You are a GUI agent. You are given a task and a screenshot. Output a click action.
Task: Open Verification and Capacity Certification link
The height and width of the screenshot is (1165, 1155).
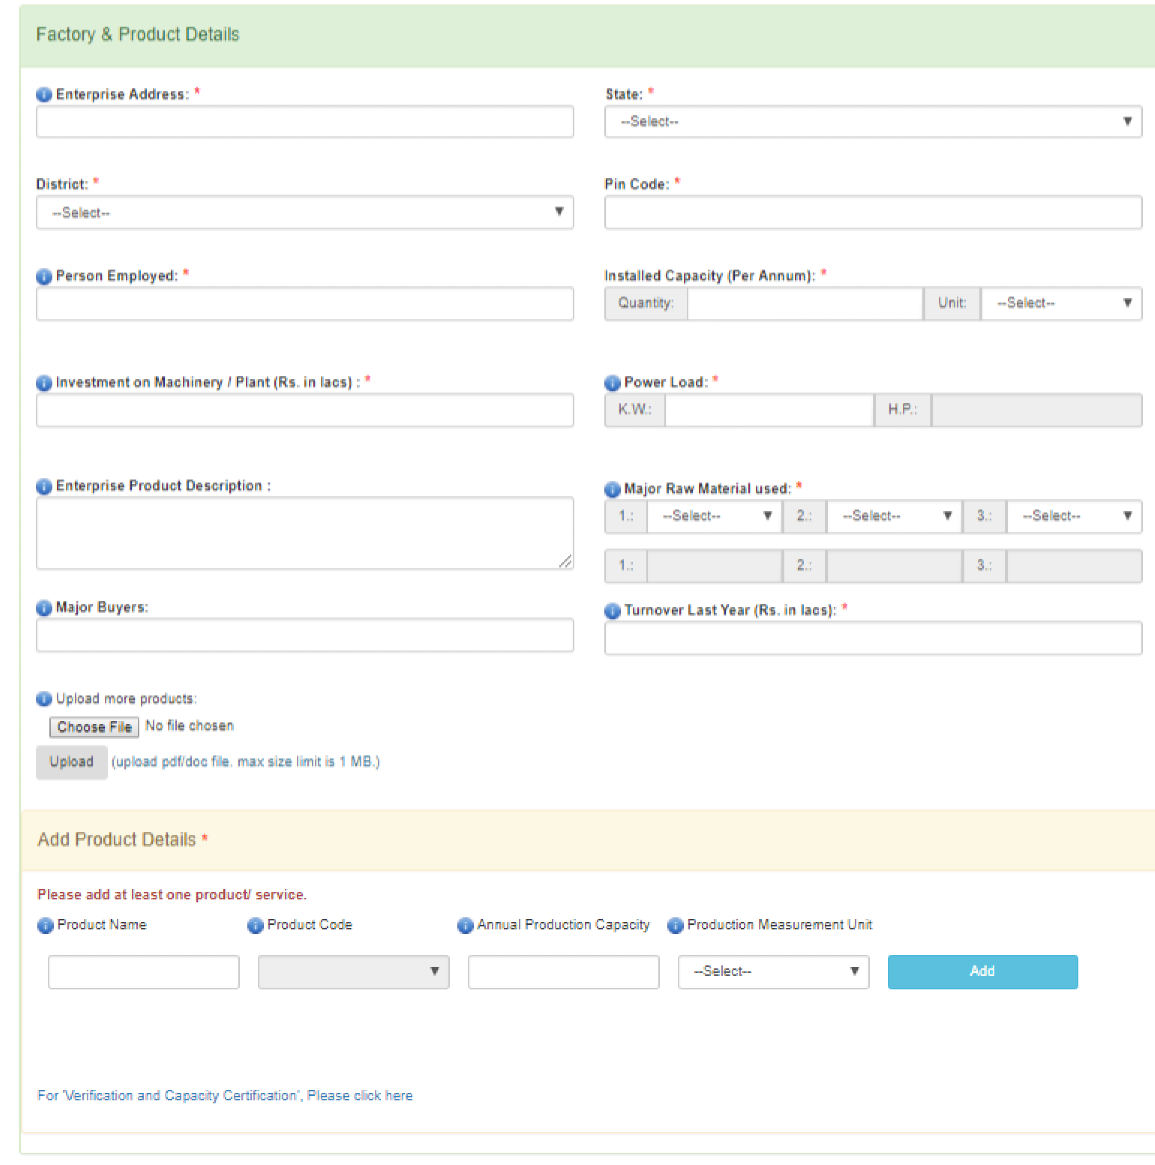point(225,1096)
